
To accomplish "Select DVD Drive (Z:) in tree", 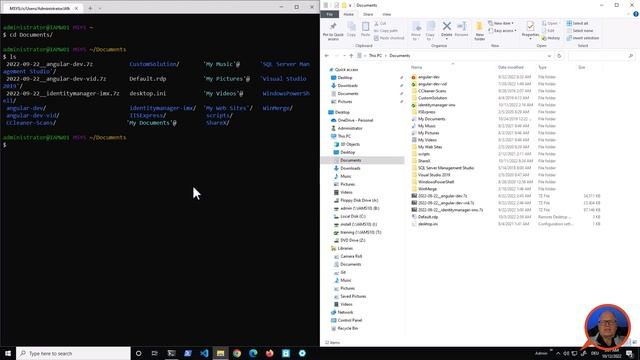I will 352,240.
